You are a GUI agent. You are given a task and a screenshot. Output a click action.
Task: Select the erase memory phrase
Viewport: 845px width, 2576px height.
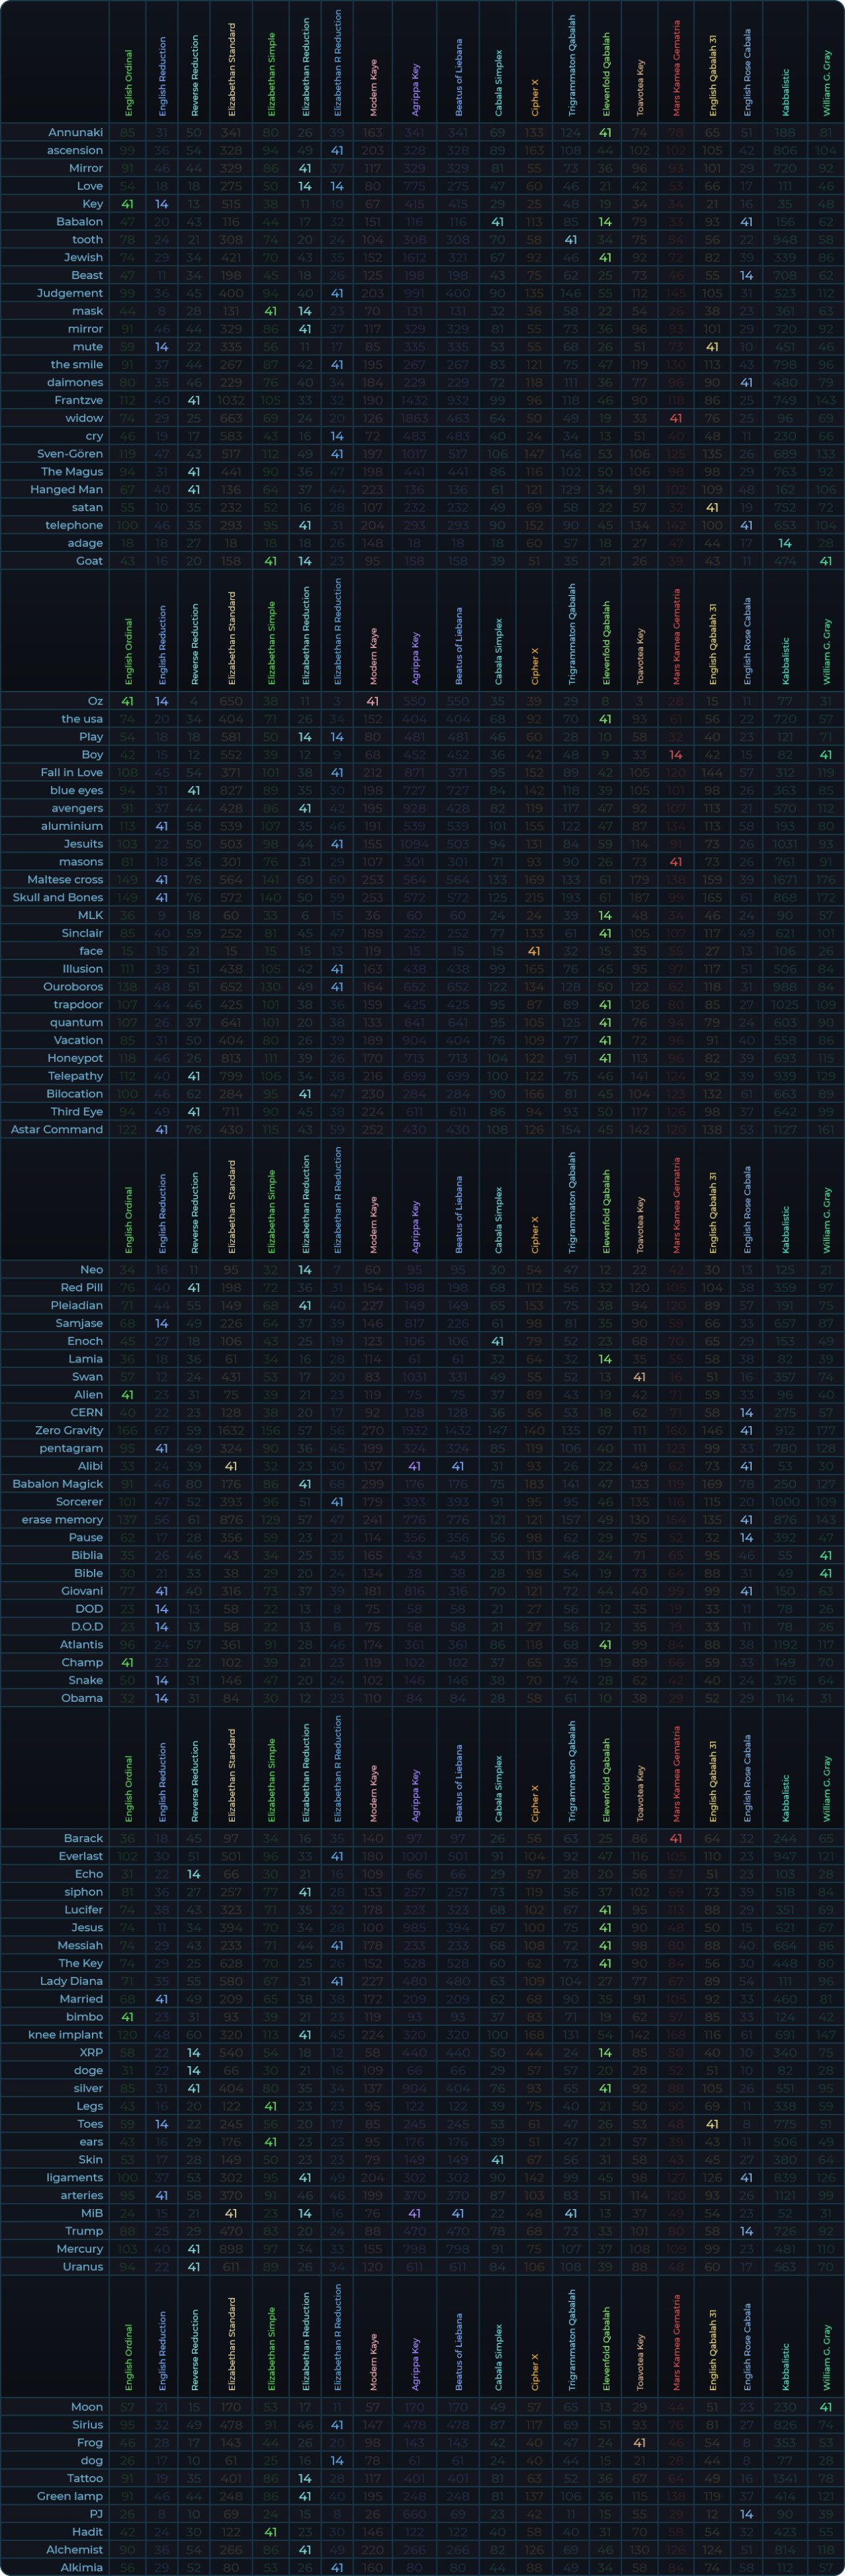click(62, 1519)
